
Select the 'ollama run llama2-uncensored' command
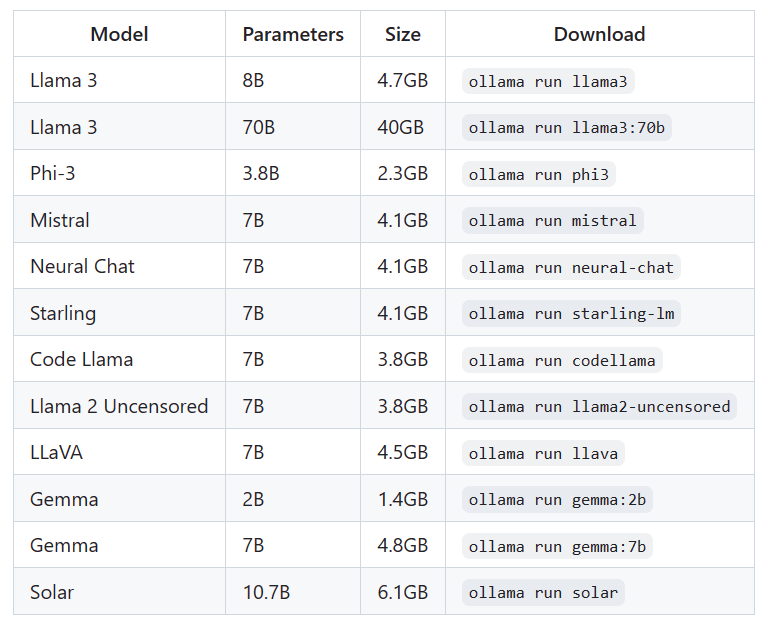(x=600, y=406)
